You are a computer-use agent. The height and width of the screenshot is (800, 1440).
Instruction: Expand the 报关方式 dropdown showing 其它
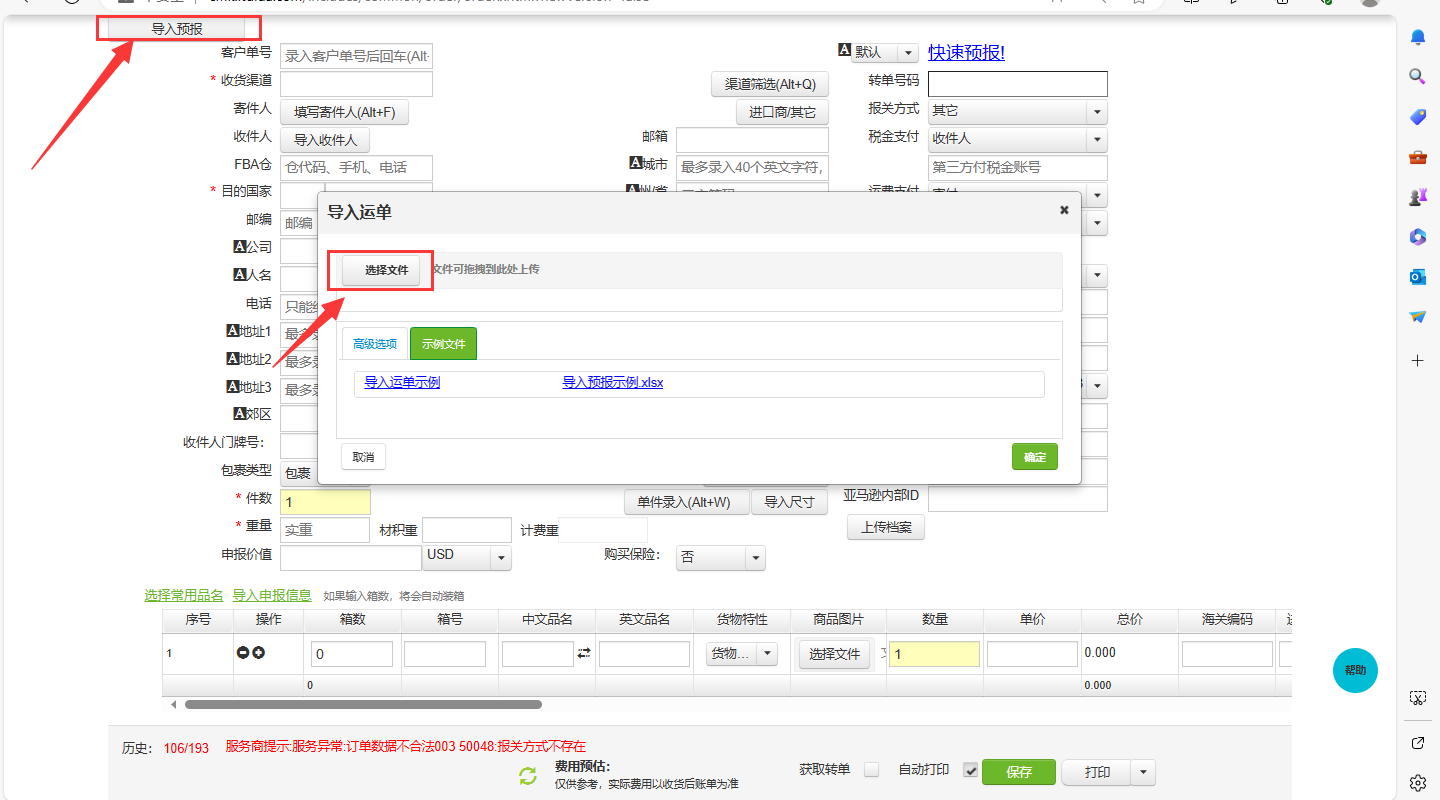(x=1097, y=112)
